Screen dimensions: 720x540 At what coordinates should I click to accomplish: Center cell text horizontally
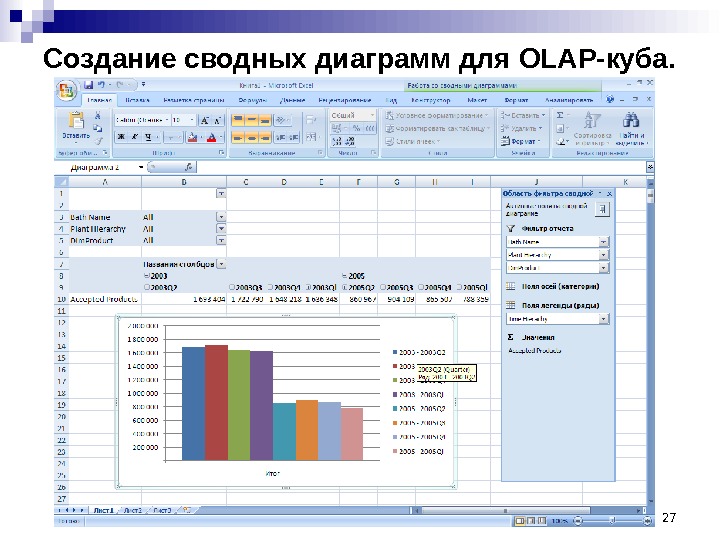pos(251,137)
